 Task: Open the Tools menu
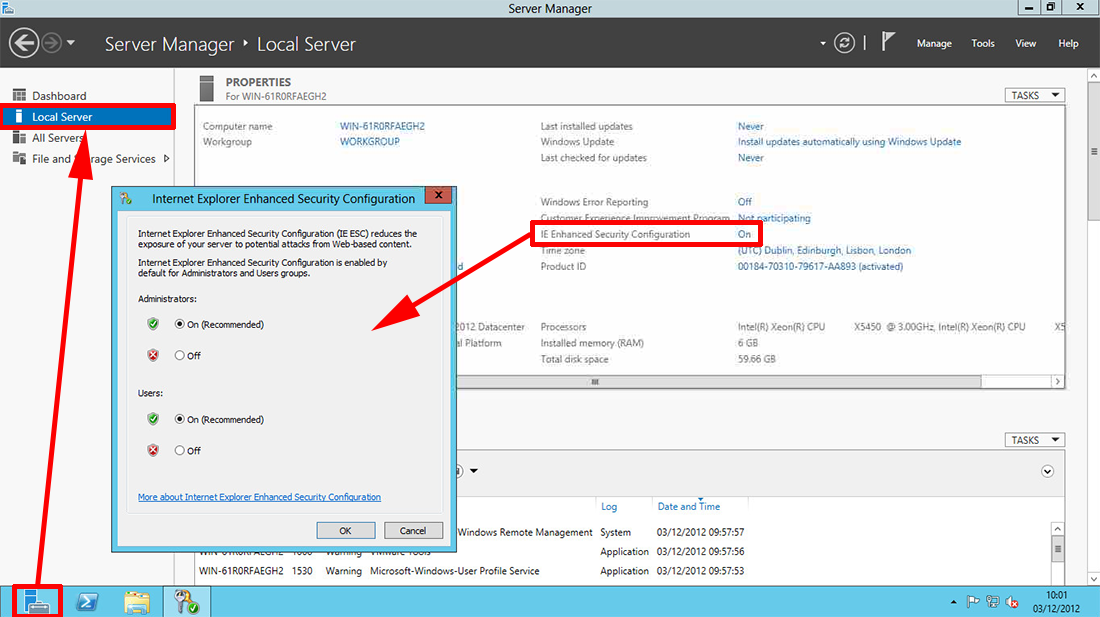tap(983, 43)
